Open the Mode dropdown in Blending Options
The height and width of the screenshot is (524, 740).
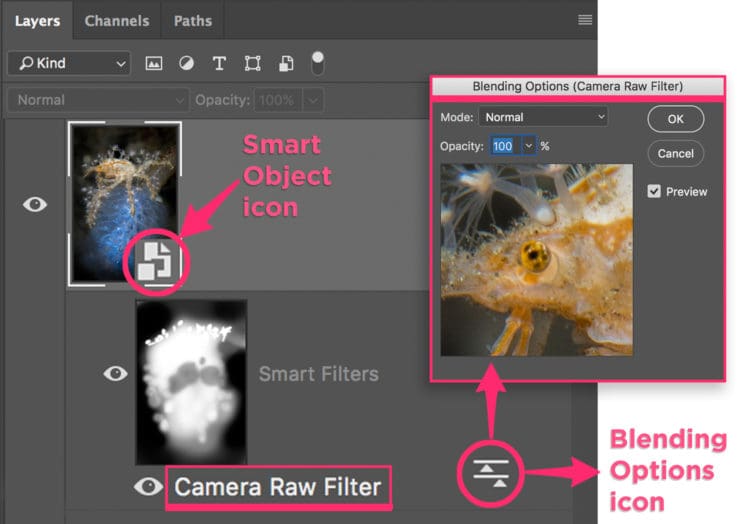(x=543, y=117)
